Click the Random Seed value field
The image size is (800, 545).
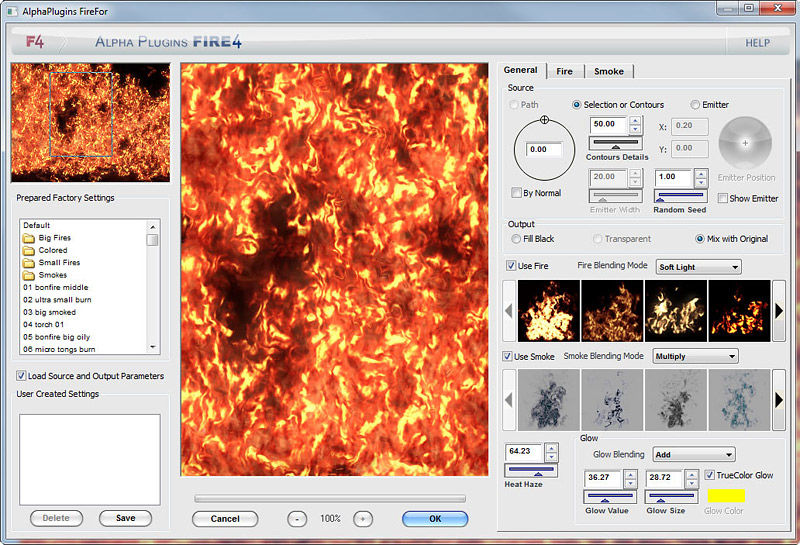pyautogui.click(x=674, y=177)
